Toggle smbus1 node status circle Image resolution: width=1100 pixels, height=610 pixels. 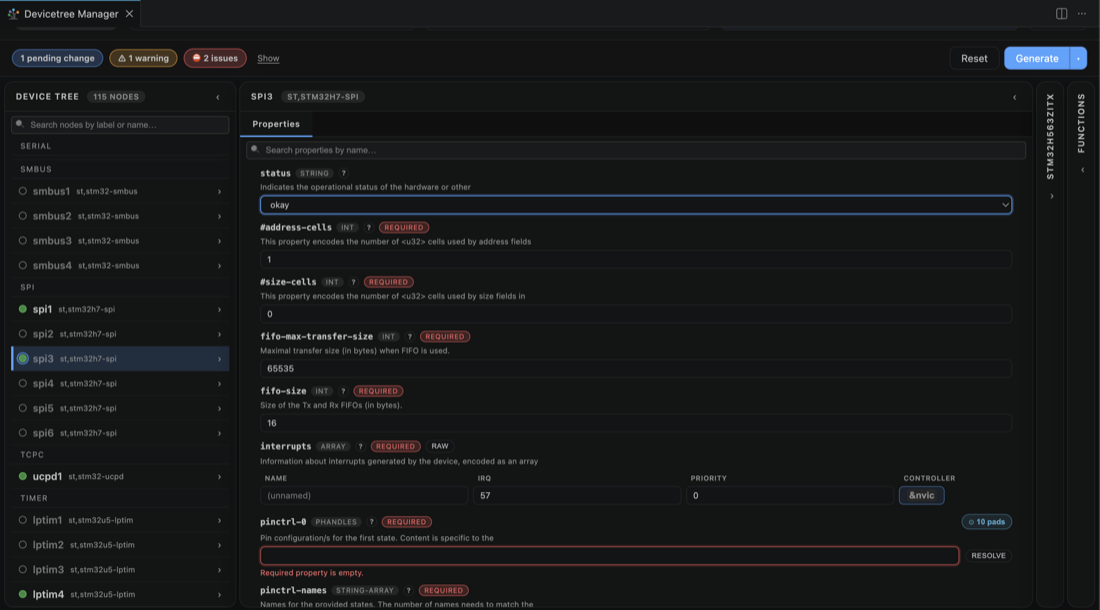(x=22, y=191)
